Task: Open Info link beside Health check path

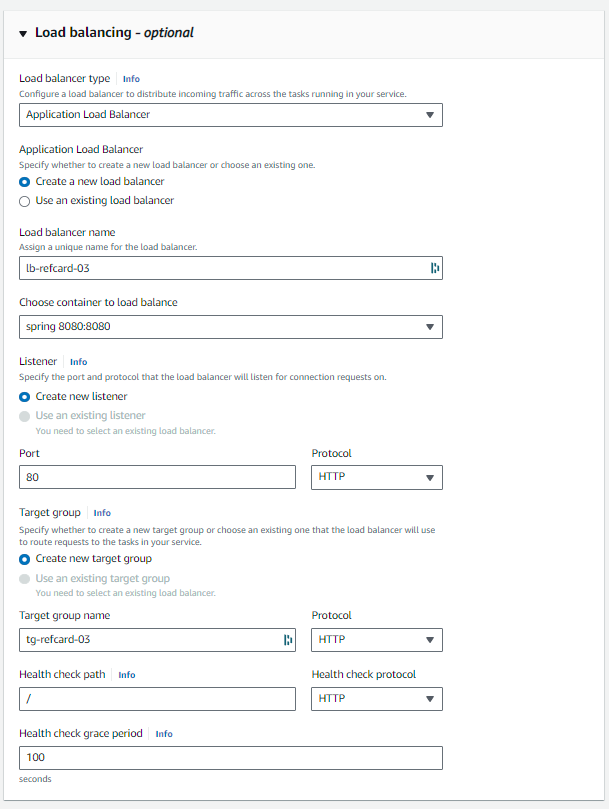Action: coord(126,675)
